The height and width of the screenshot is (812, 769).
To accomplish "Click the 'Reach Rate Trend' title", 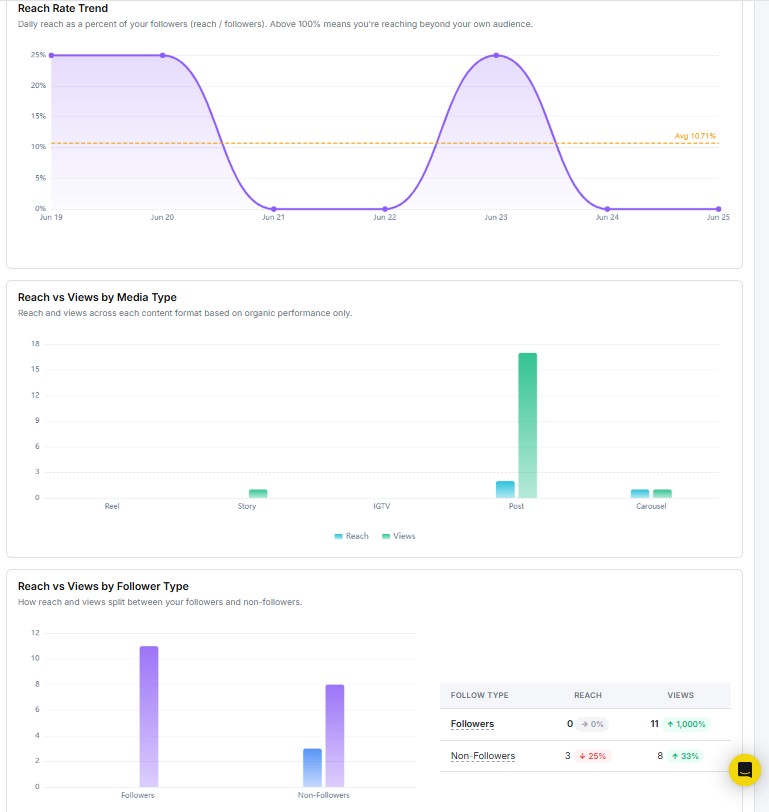I will [x=63, y=8].
